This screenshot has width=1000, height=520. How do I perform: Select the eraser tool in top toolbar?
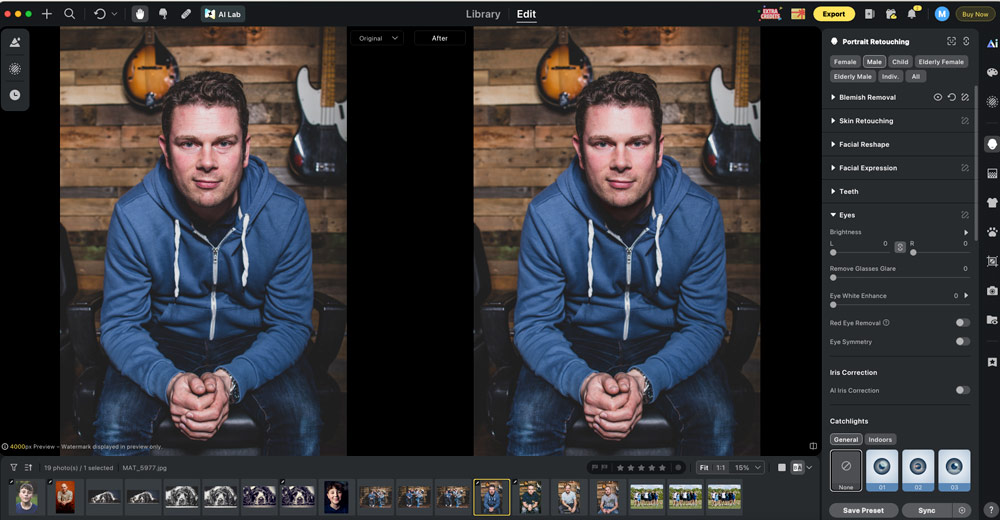click(x=186, y=13)
